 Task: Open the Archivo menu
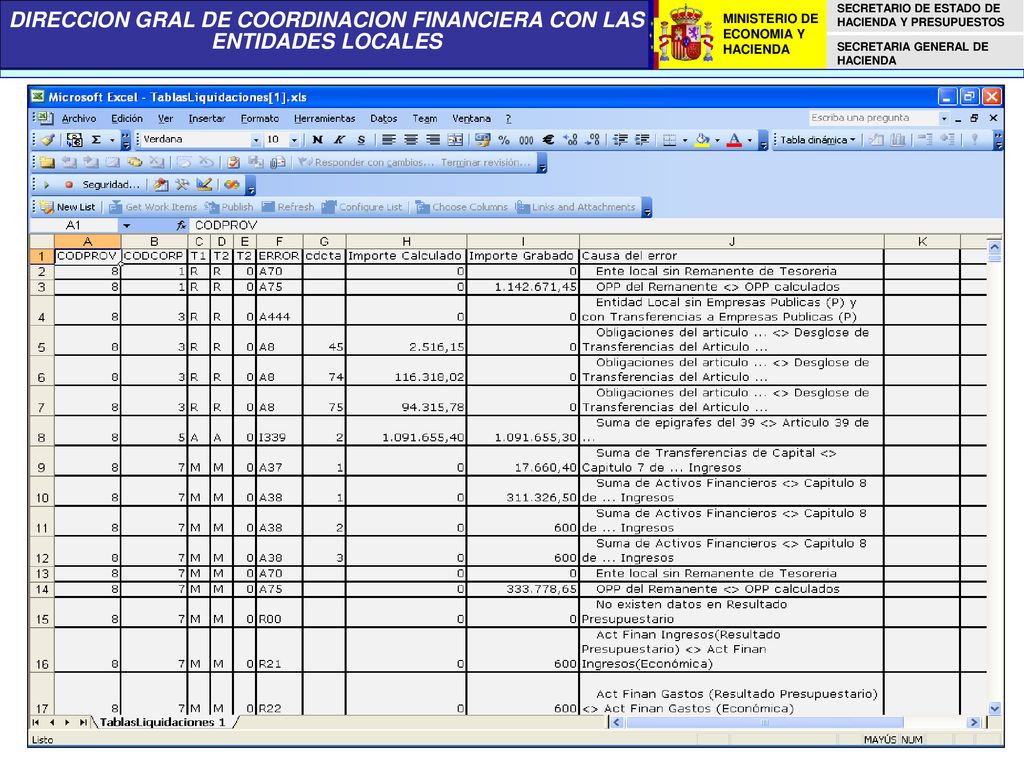click(x=79, y=118)
